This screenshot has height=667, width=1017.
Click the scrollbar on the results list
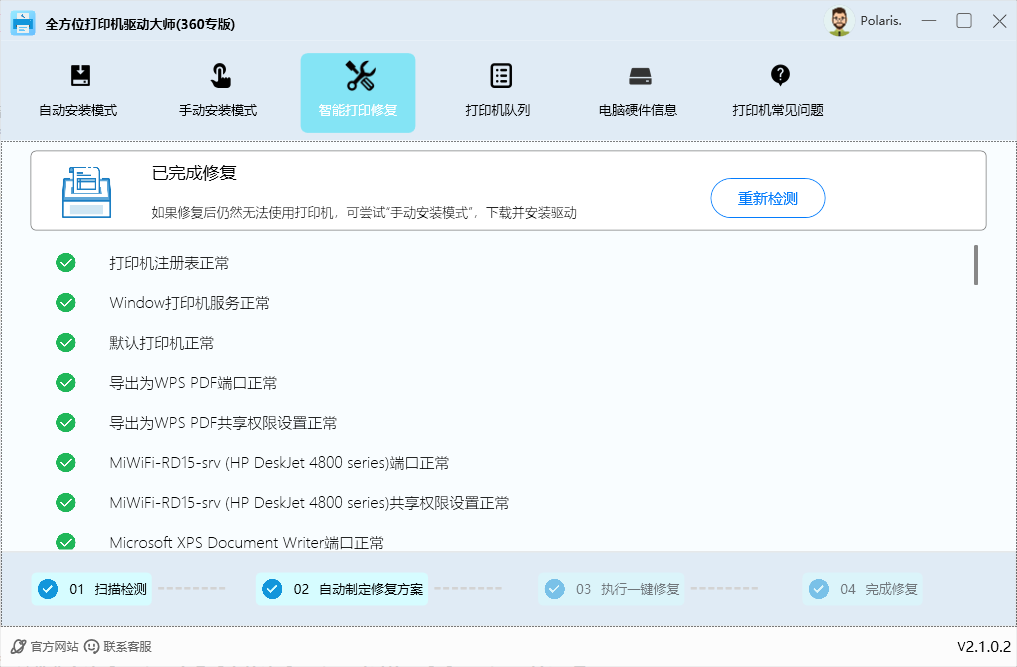point(977,265)
